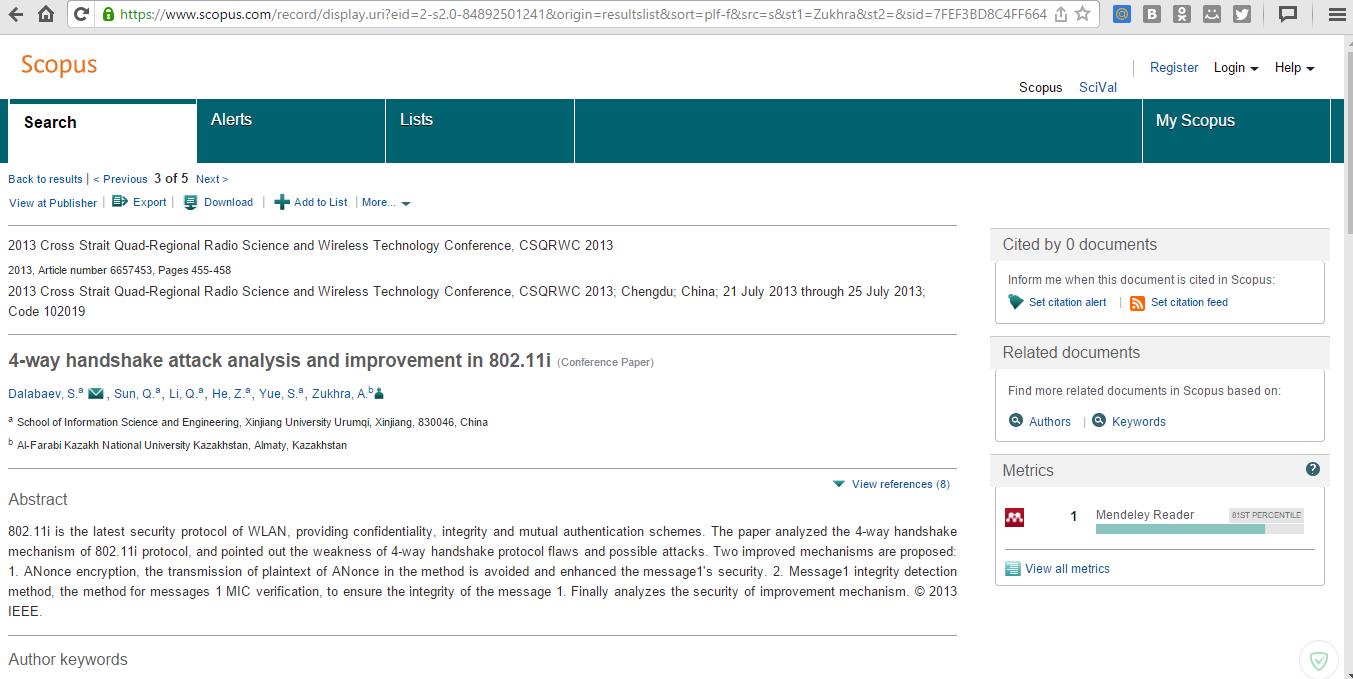
Task: Open the My Scopus tab
Action: pyautogui.click(x=1195, y=121)
